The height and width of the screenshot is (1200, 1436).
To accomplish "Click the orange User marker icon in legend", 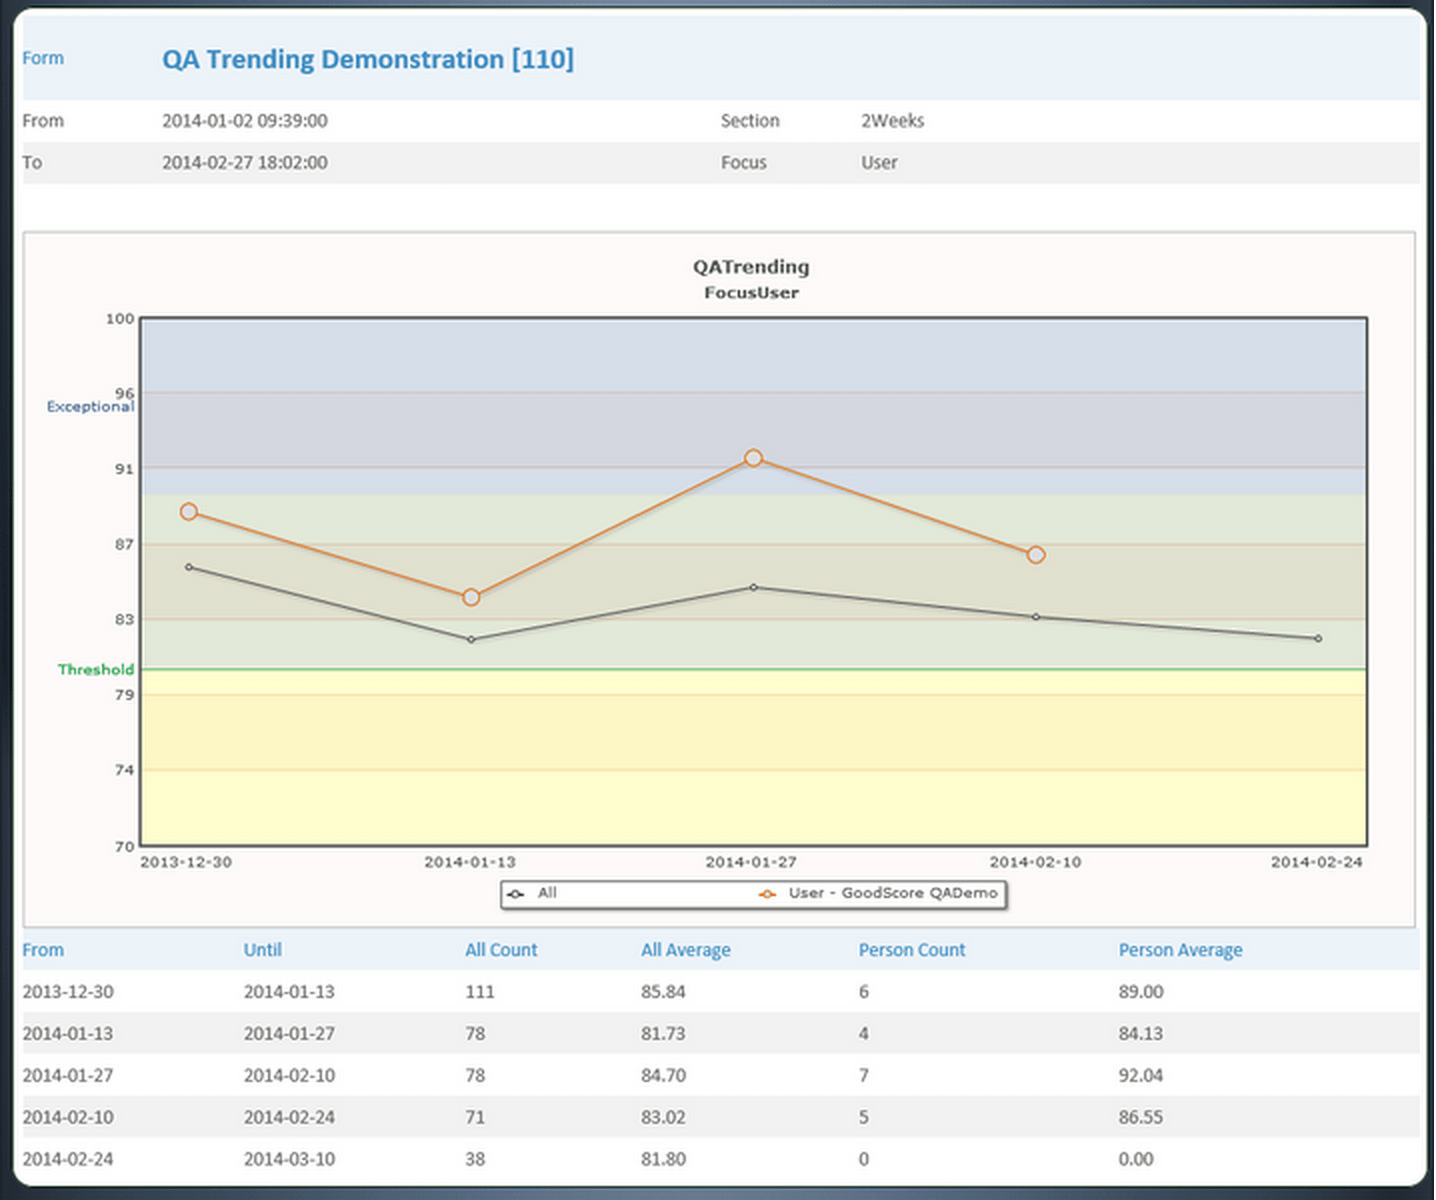I will [x=767, y=894].
